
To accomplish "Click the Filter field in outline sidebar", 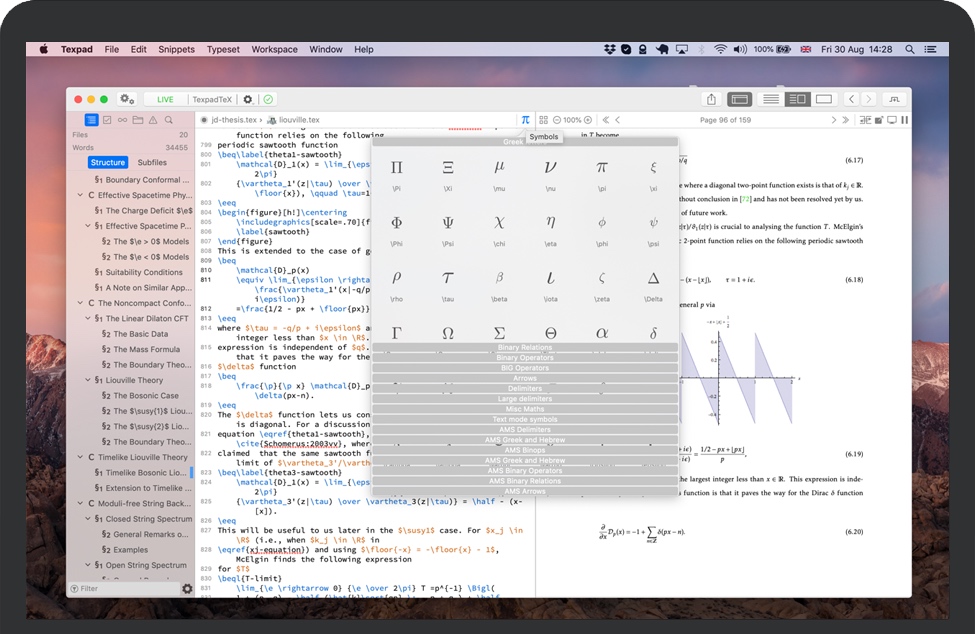I will [125, 589].
